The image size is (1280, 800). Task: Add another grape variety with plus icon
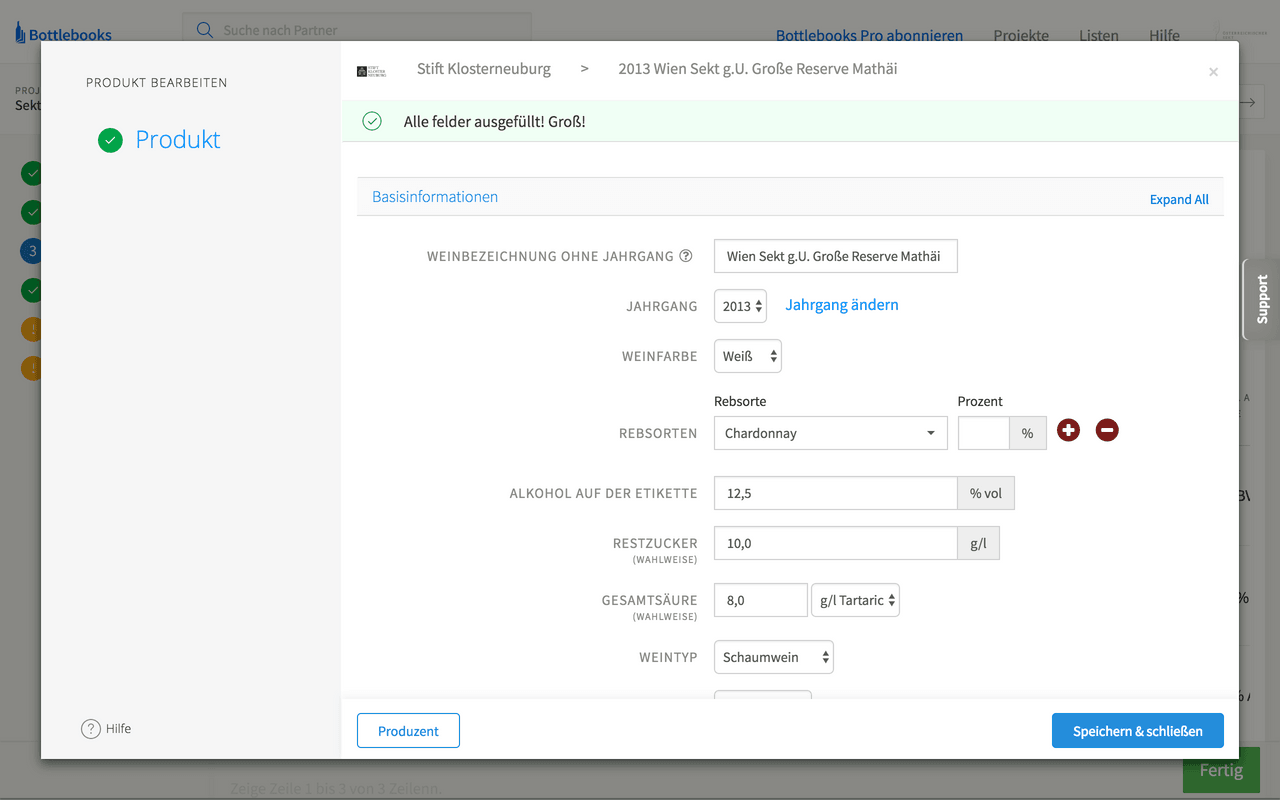(1068, 430)
